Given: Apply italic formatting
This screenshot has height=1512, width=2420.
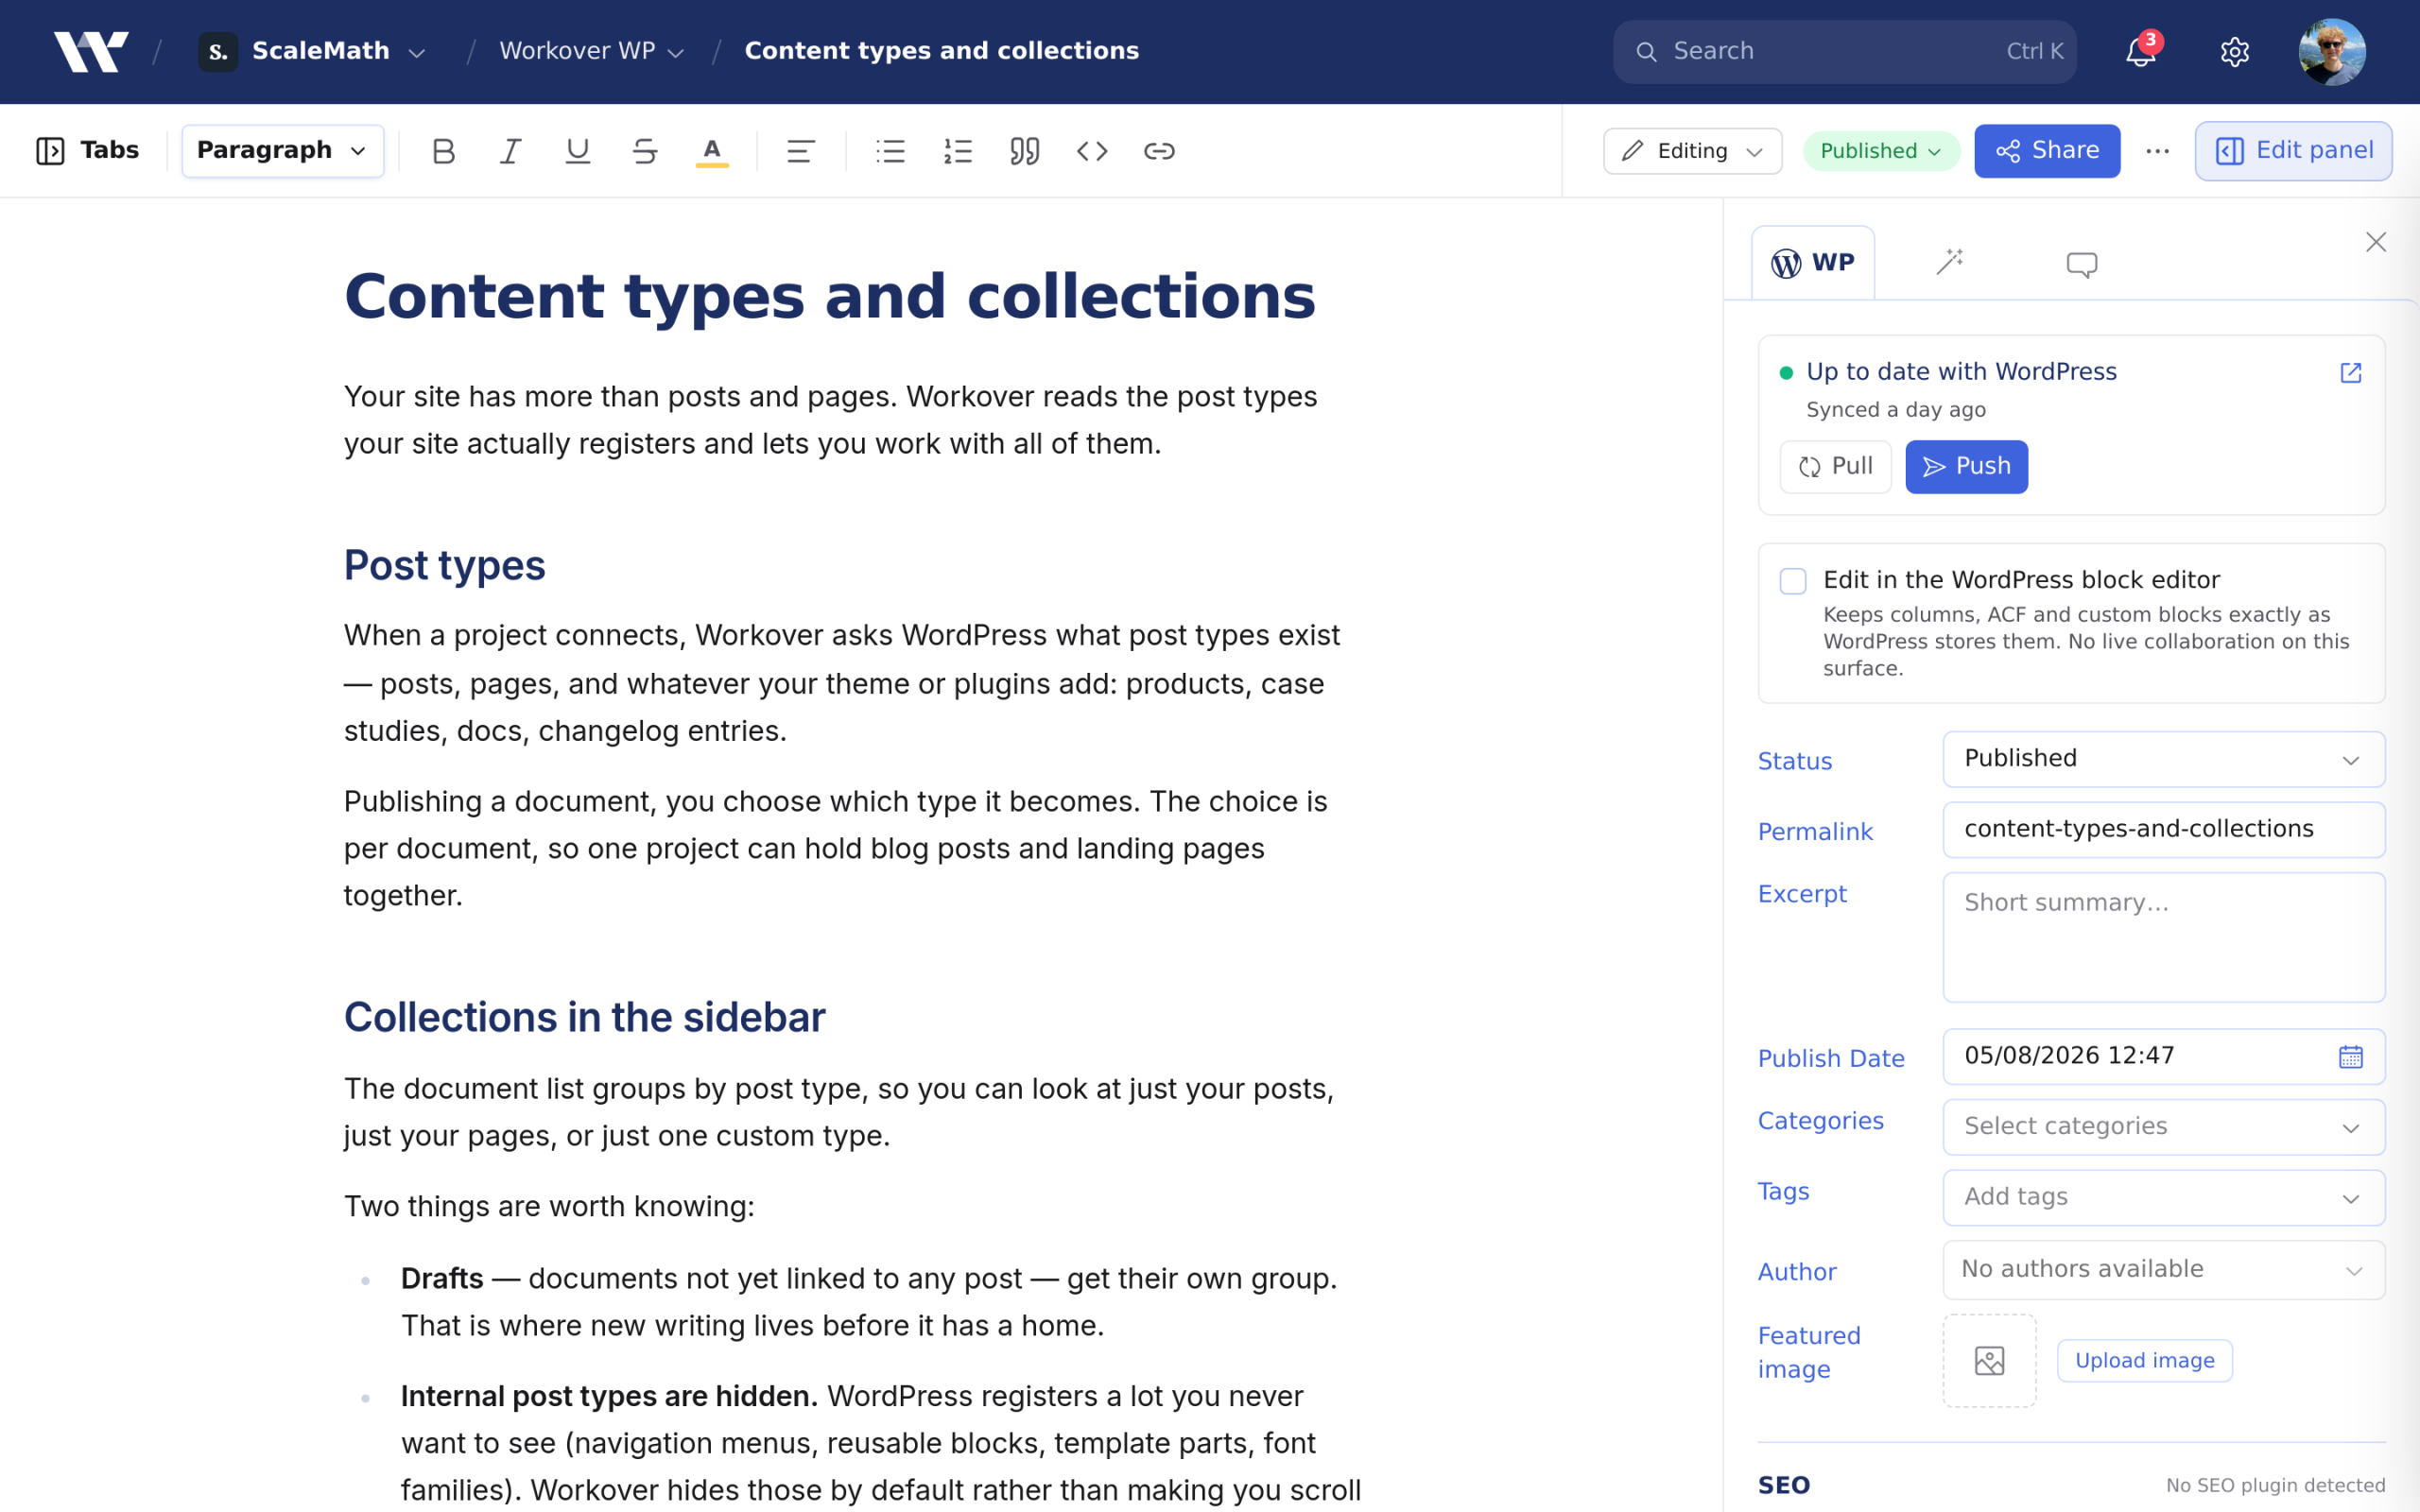Looking at the screenshot, I should (510, 151).
